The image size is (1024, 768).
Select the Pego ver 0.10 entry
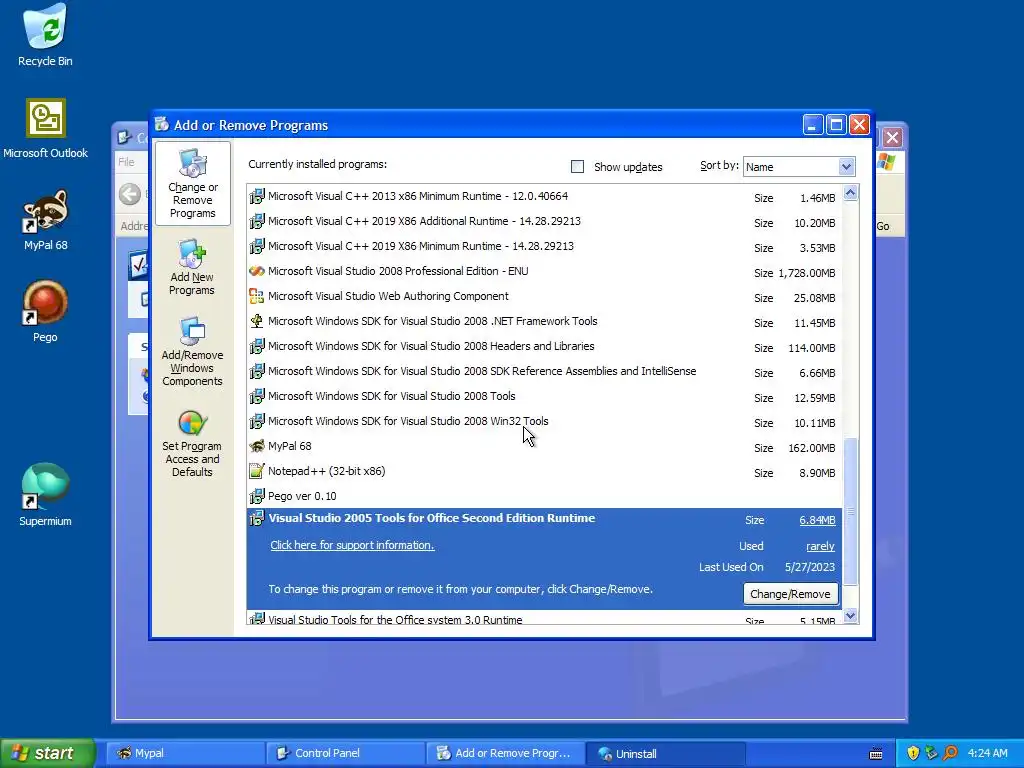click(x=543, y=496)
